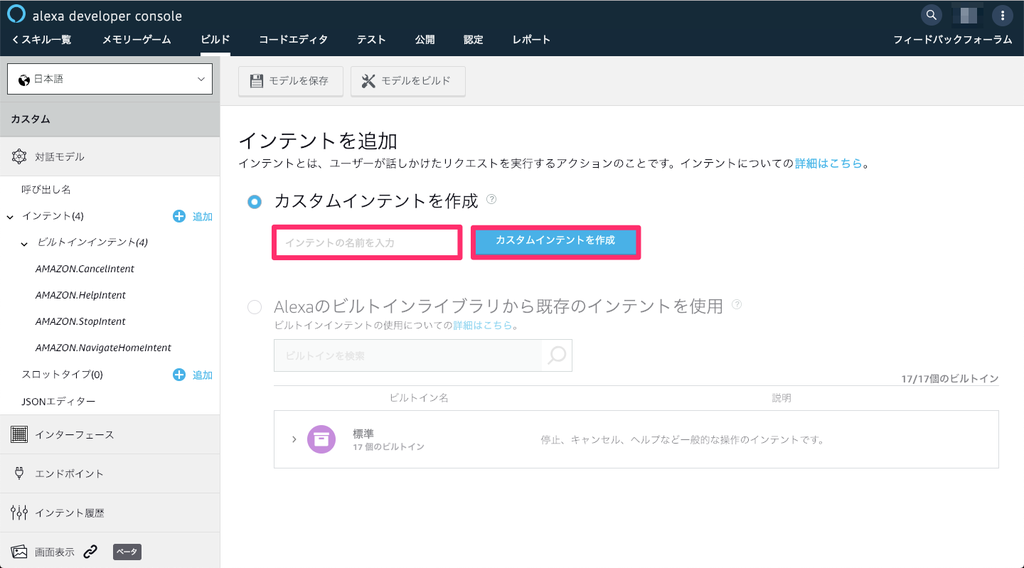
Task: Open the 日本語 language dropdown
Action: tap(110, 79)
